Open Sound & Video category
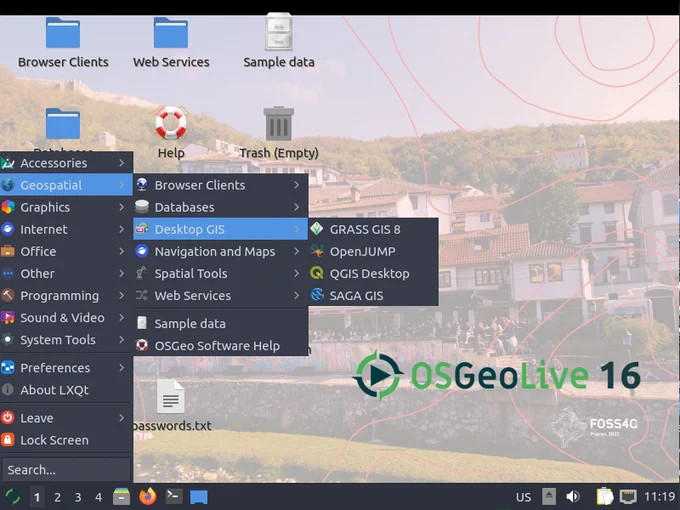The width and height of the screenshot is (680, 510). pyautogui.click(x=66, y=317)
